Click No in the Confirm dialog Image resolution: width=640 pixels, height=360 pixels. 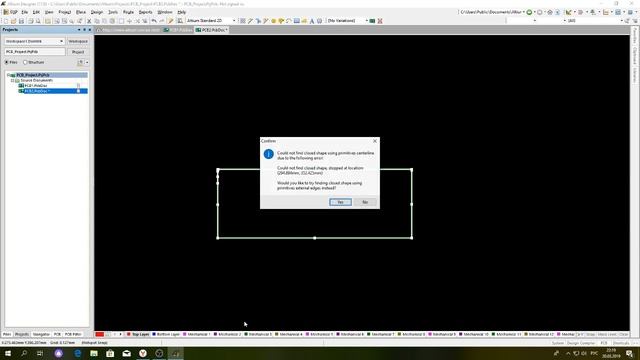365,202
